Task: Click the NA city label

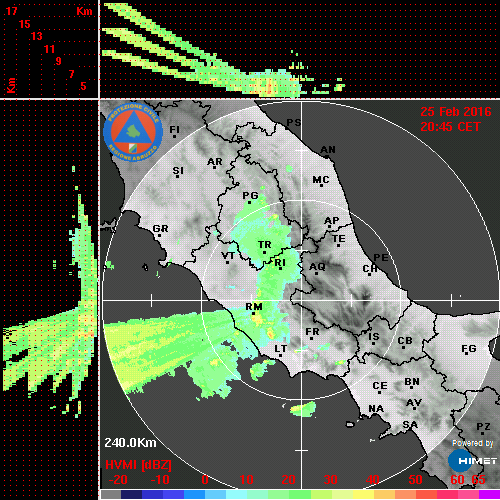Action: click(x=376, y=409)
